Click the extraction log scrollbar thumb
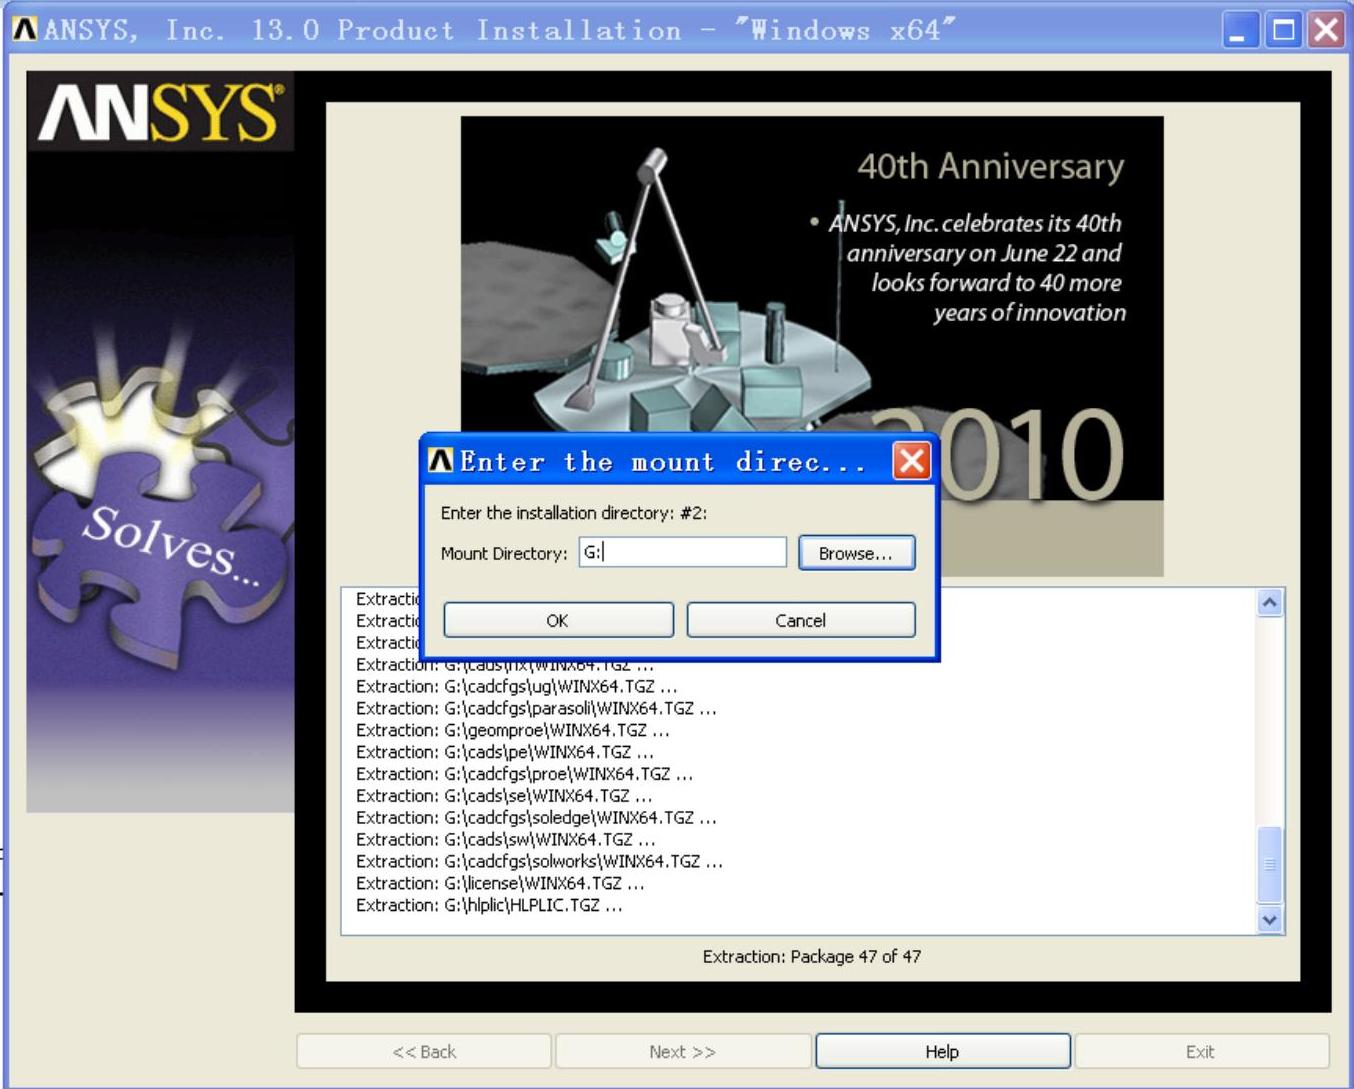This screenshot has width=1354, height=1089. (x=1270, y=864)
